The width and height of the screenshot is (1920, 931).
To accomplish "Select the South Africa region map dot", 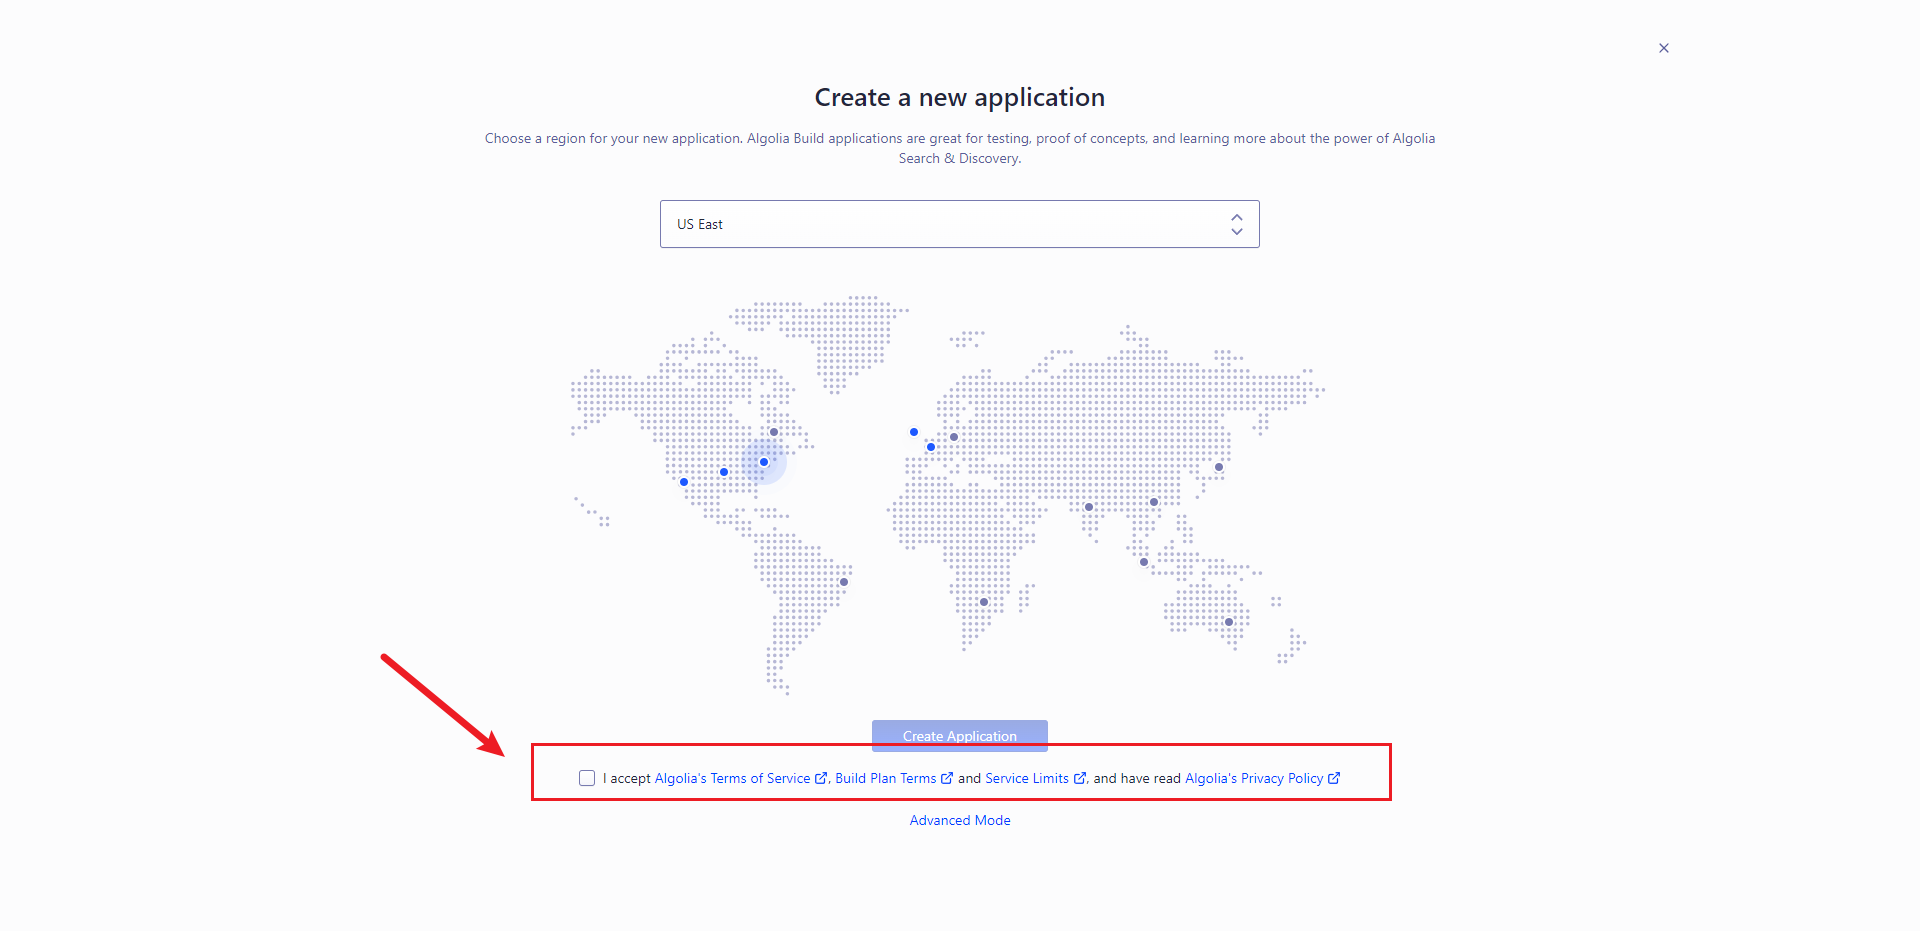I will (x=984, y=602).
